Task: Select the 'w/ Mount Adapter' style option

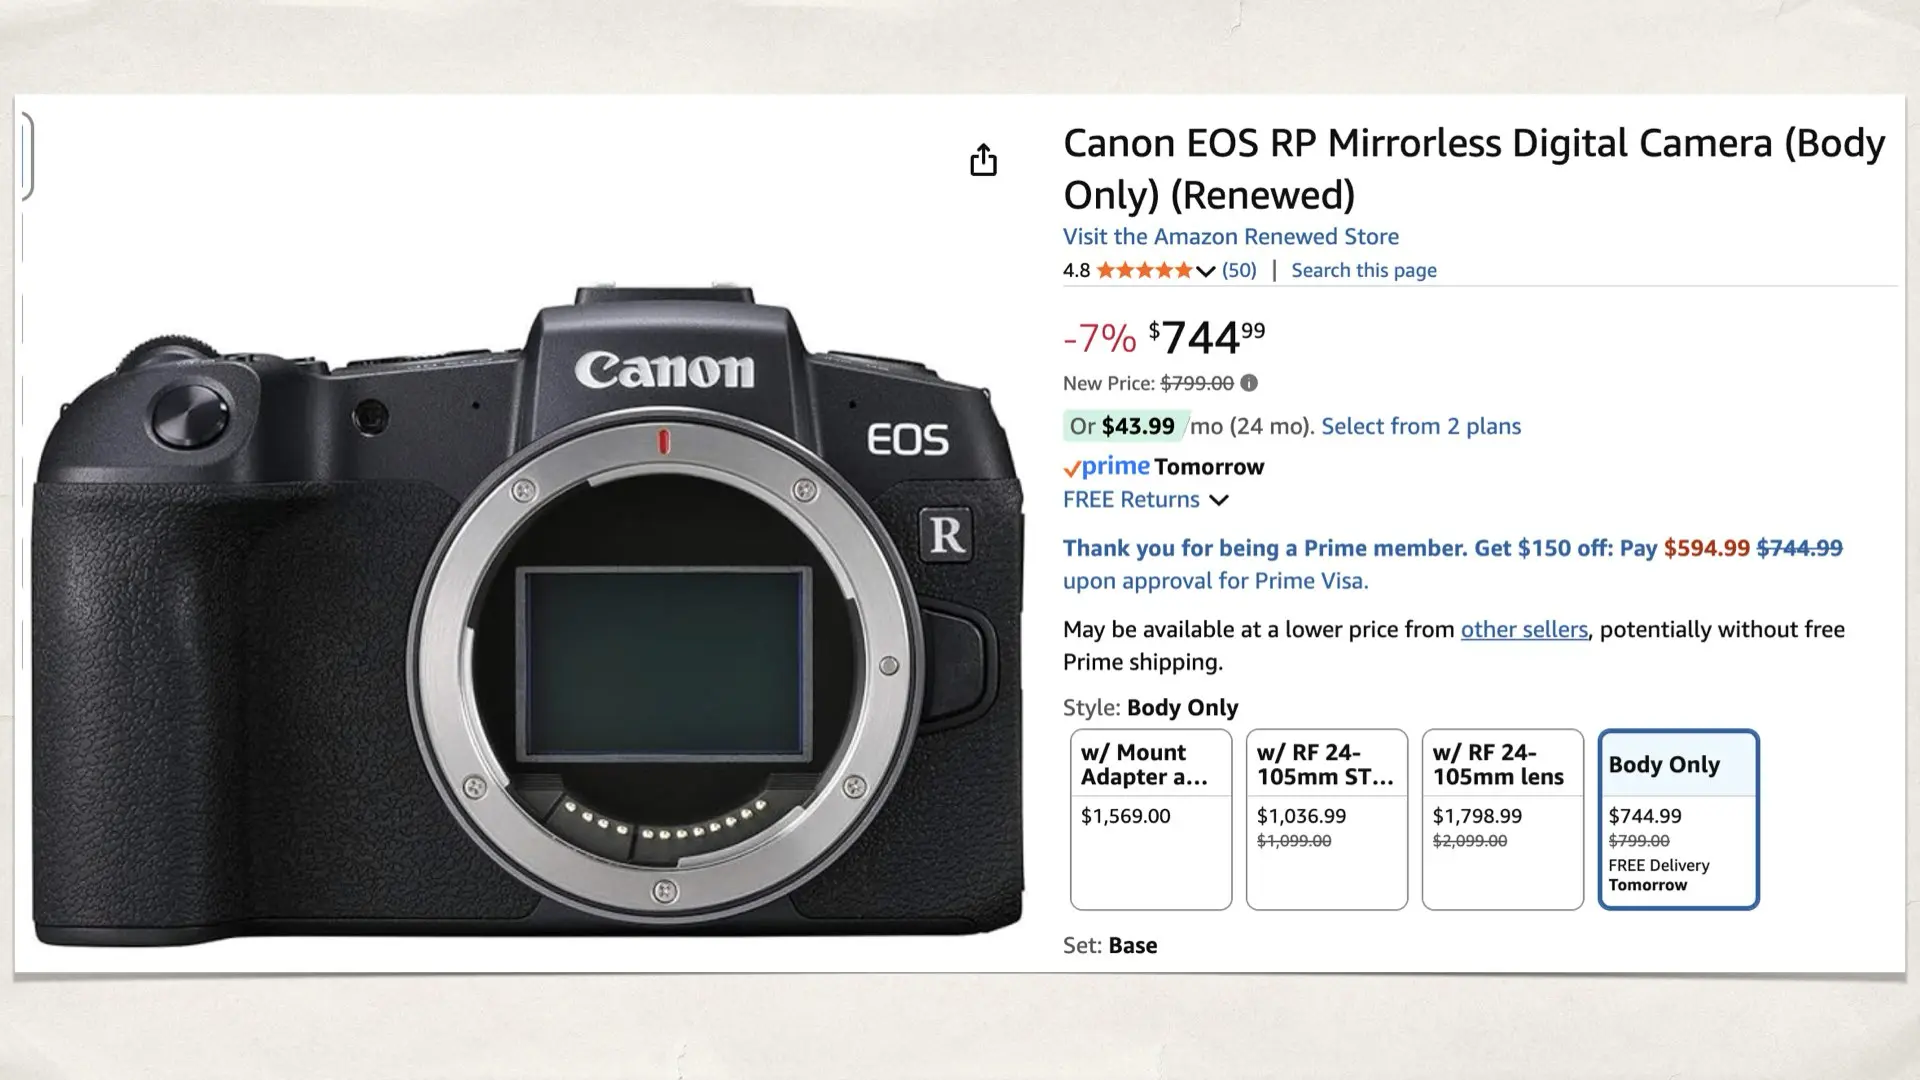Action: point(1150,820)
